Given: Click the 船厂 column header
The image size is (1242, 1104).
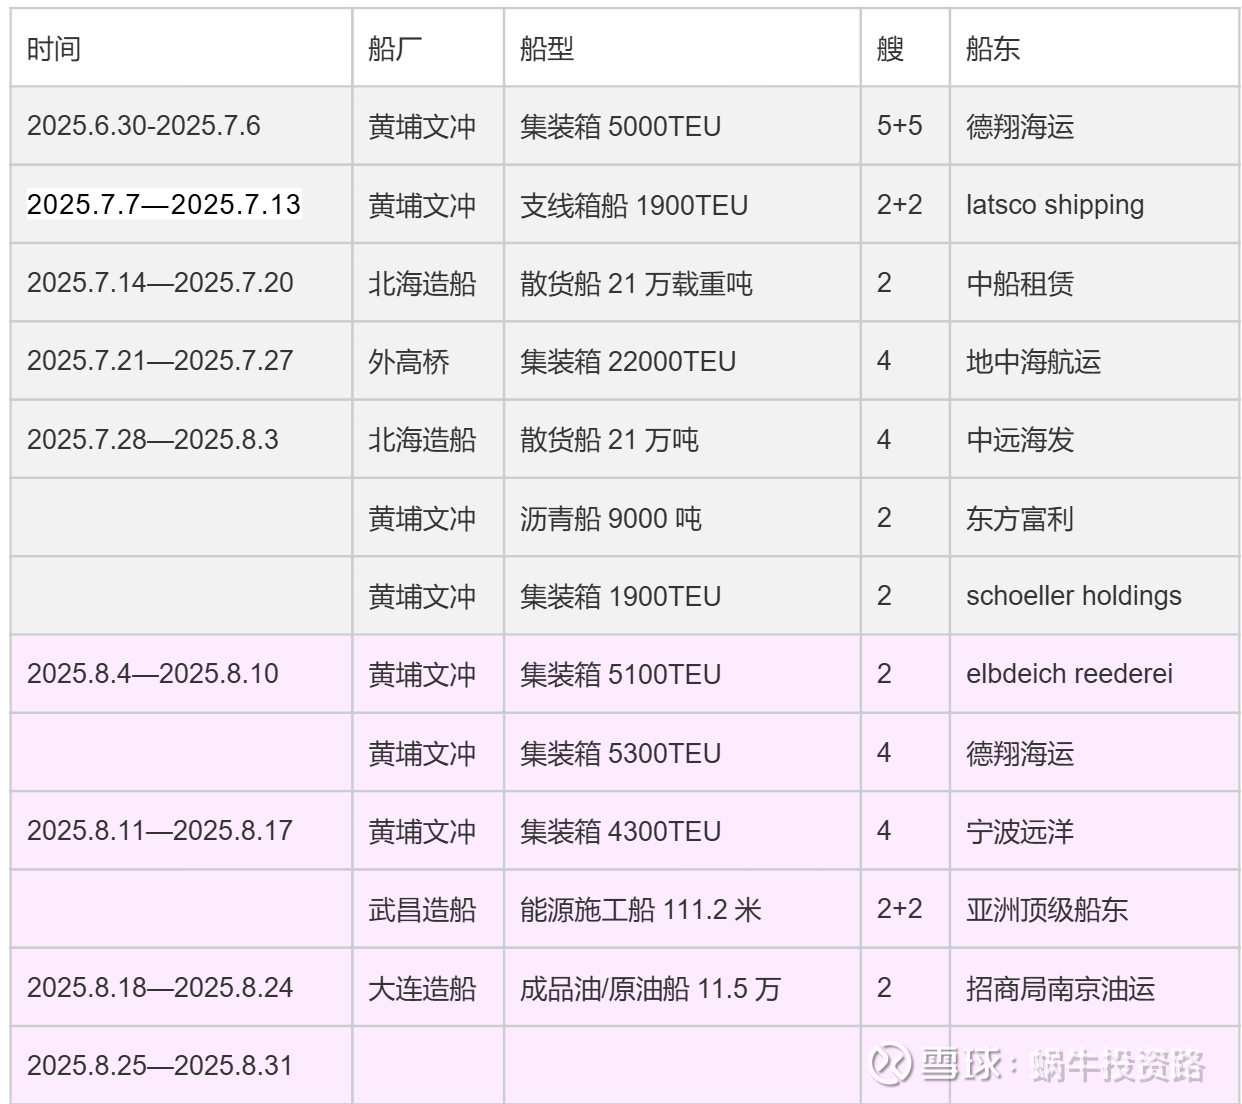Looking at the screenshot, I should pyautogui.click(x=395, y=49).
